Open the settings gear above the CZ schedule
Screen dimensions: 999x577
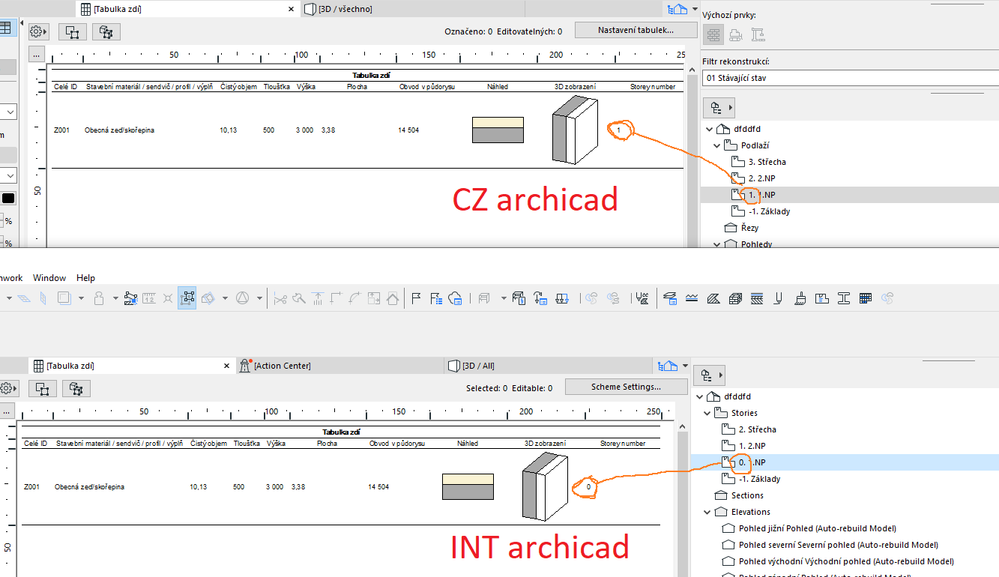(x=36, y=31)
